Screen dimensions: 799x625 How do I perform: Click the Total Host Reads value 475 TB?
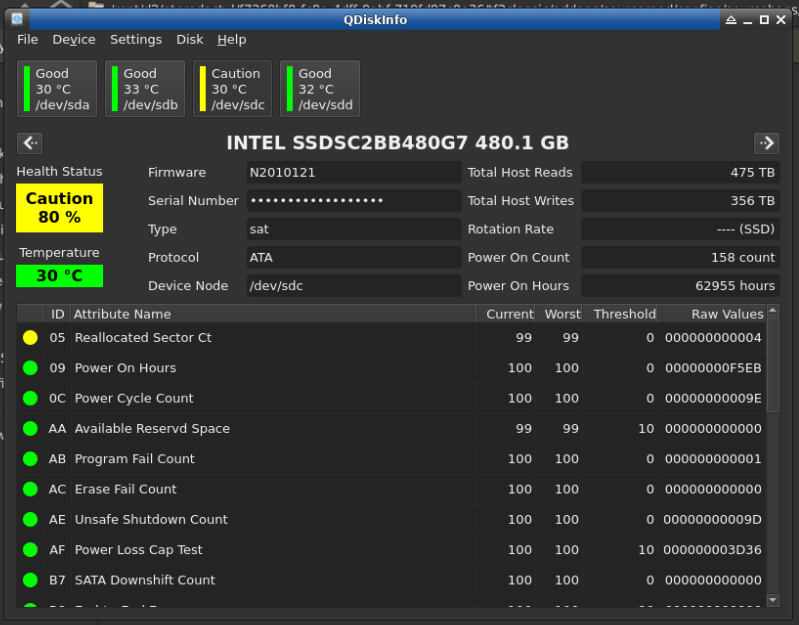(x=680, y=172)
